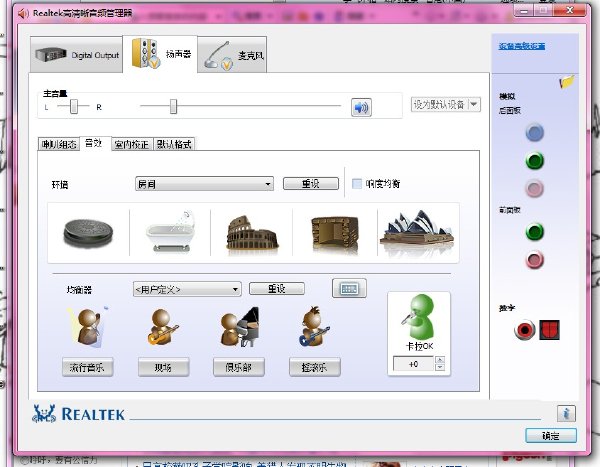Enable the 响度均衡 loudness checkbox
This screenshot has width=600, height=467.
pos(357,184)
